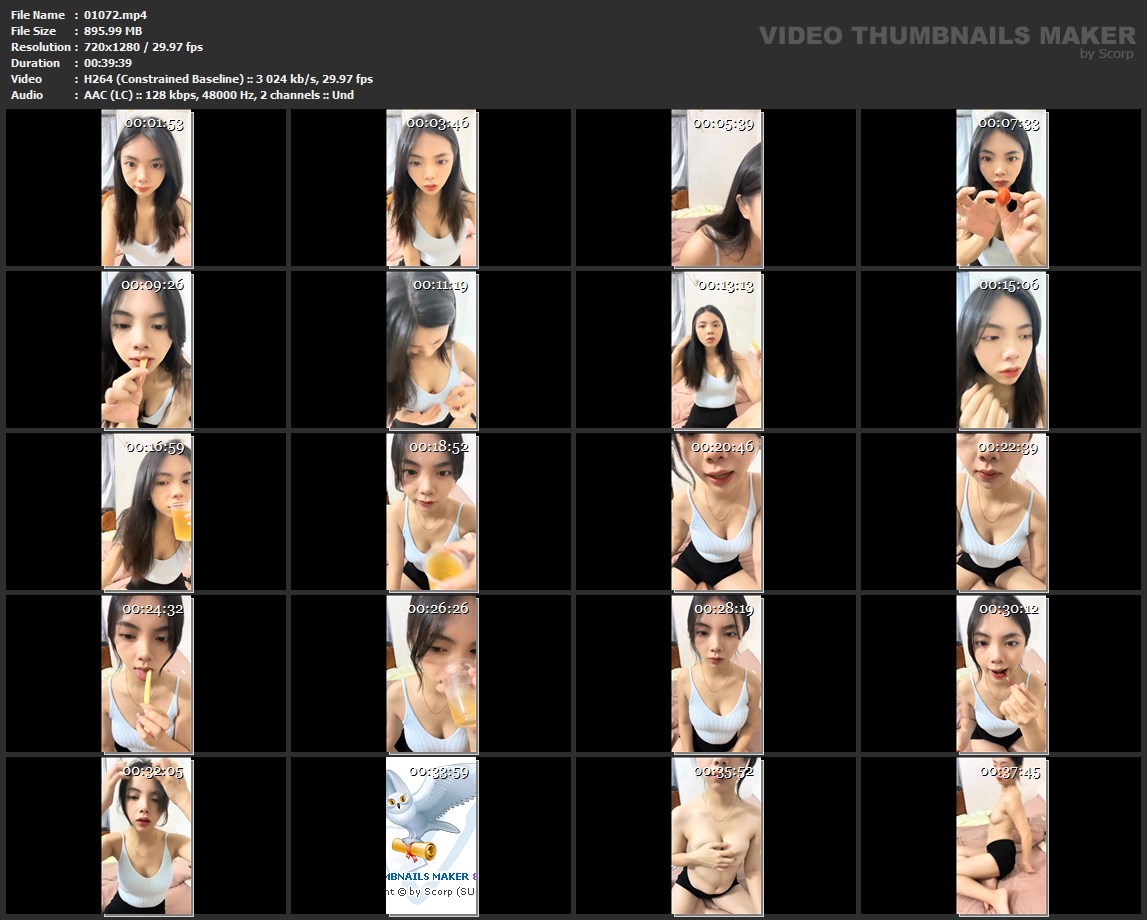The height and width of the screenshot is (920, 1147).
Task: Select the frame at 00:28:19
Action: point(716,674)
